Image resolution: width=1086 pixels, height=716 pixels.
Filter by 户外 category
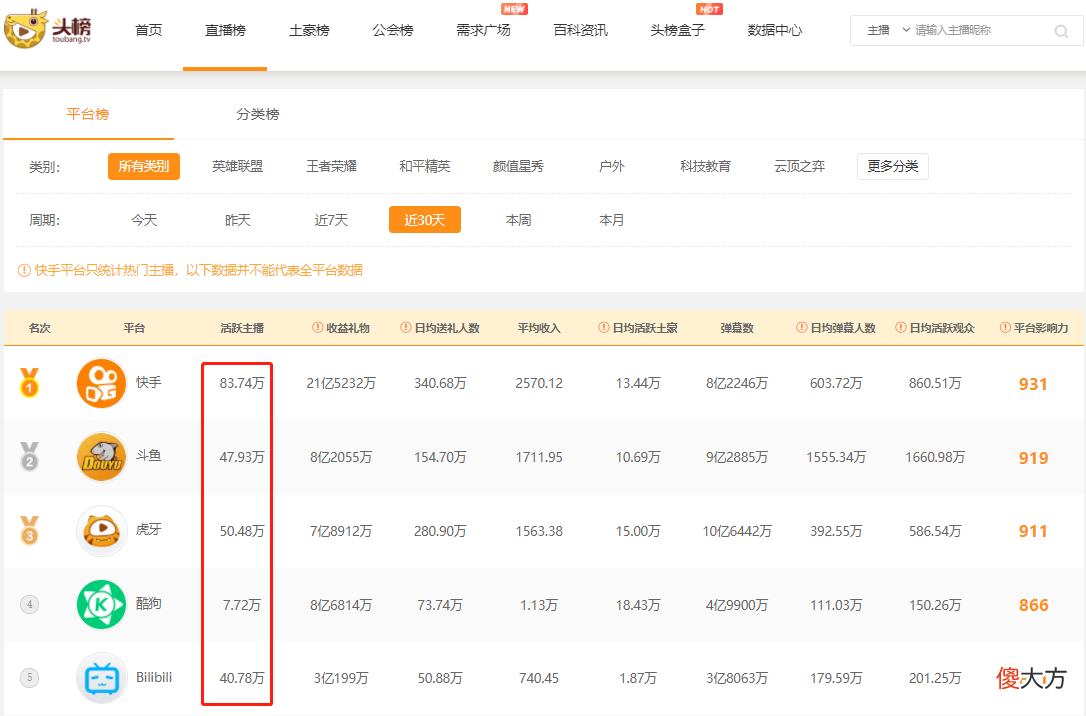coord(612,166)
